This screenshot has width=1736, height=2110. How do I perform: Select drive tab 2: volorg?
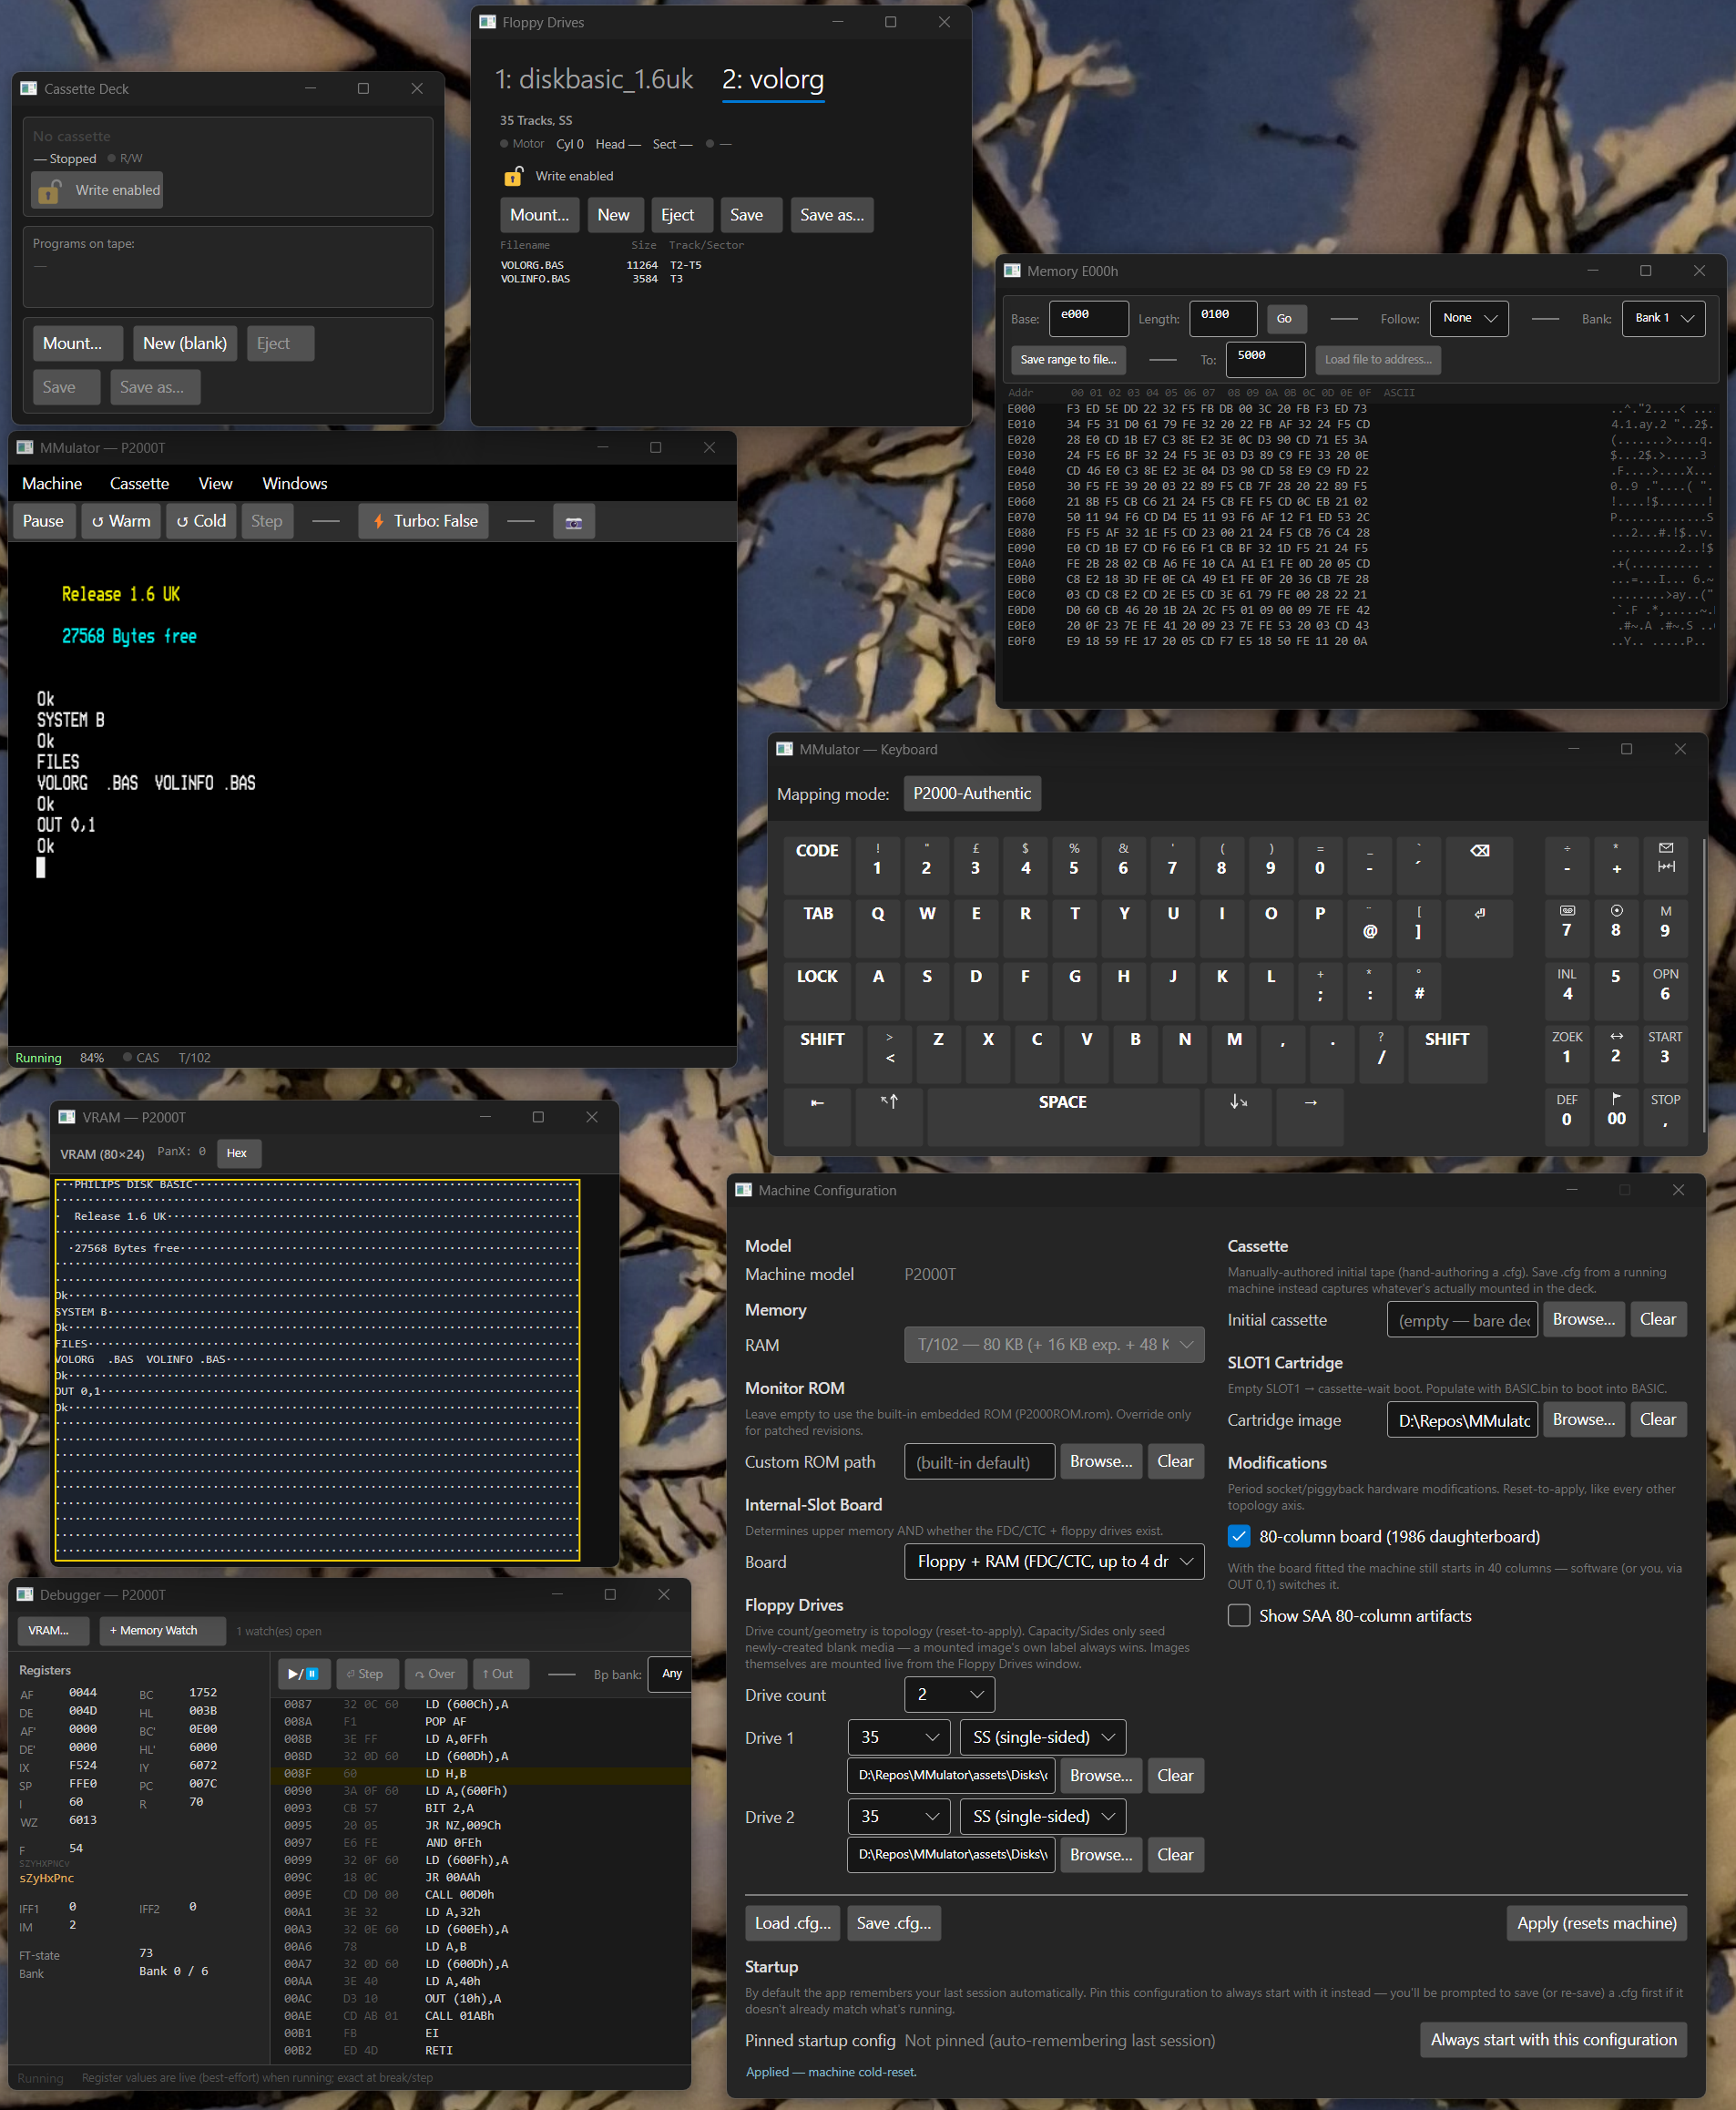click(773, 79)
